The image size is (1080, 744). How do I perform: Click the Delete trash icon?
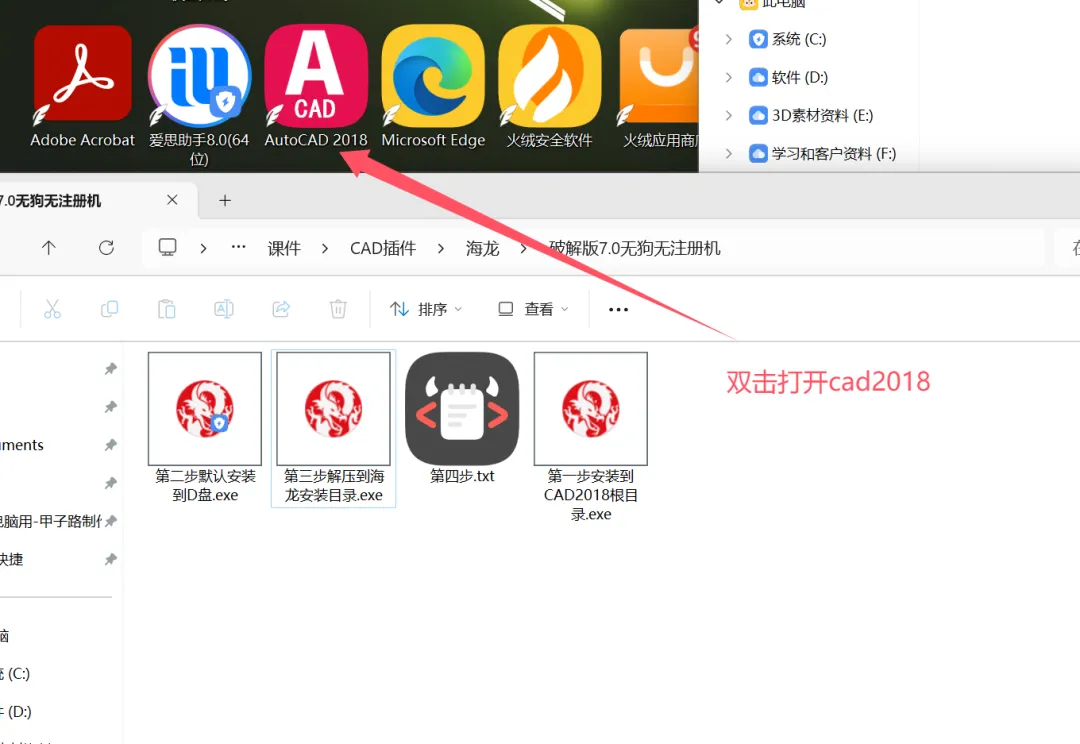338,309
